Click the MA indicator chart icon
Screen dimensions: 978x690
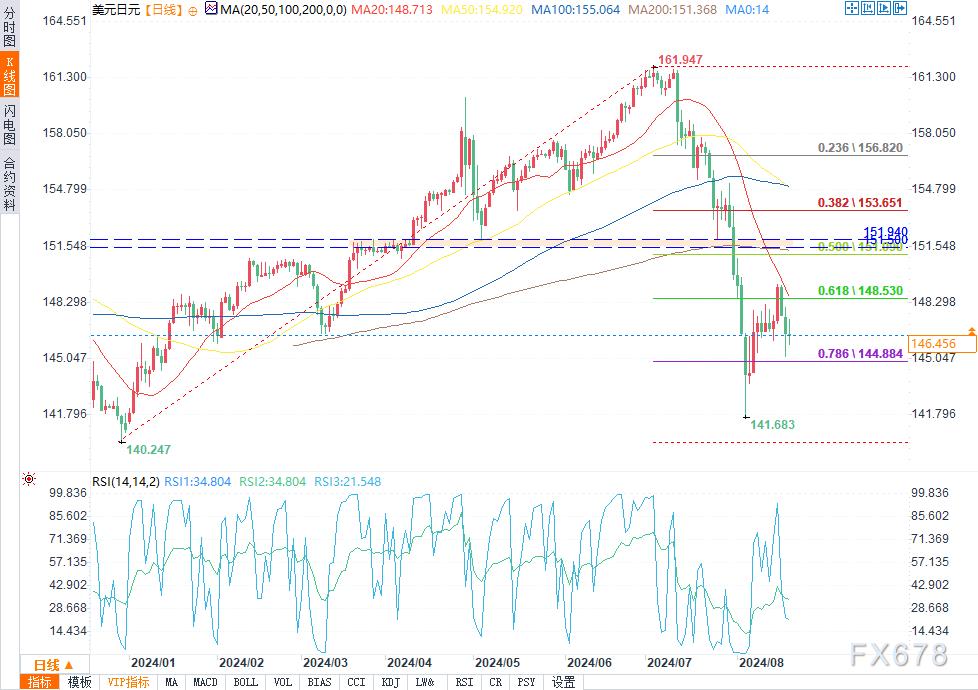pos(211,9)
